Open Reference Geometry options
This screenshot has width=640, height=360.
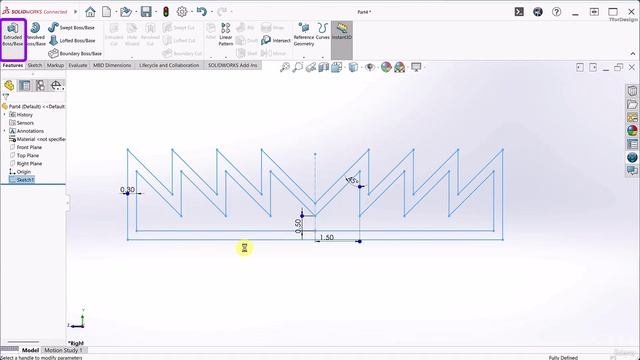(304, 35)
